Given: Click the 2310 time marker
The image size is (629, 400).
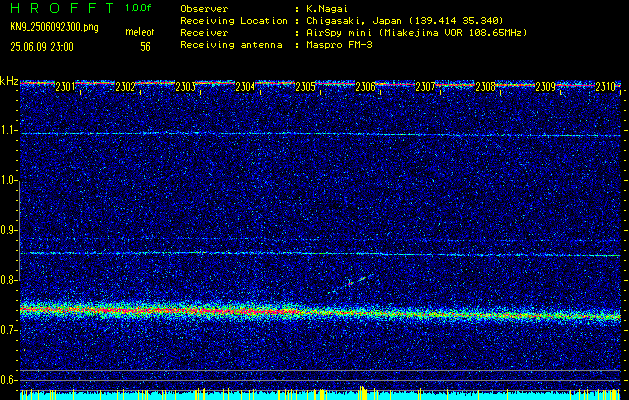Looking at the screenshot, I should (x=605, y=86).
